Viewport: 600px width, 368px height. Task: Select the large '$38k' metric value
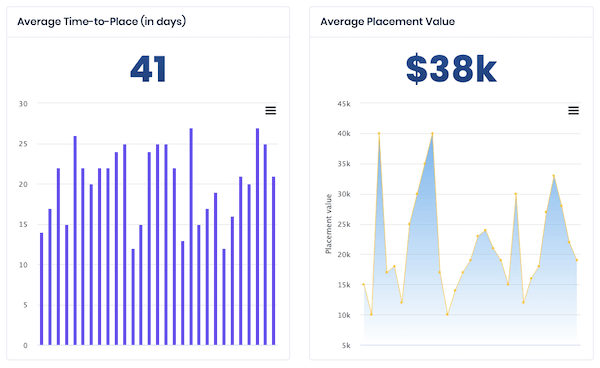point(451,69)
